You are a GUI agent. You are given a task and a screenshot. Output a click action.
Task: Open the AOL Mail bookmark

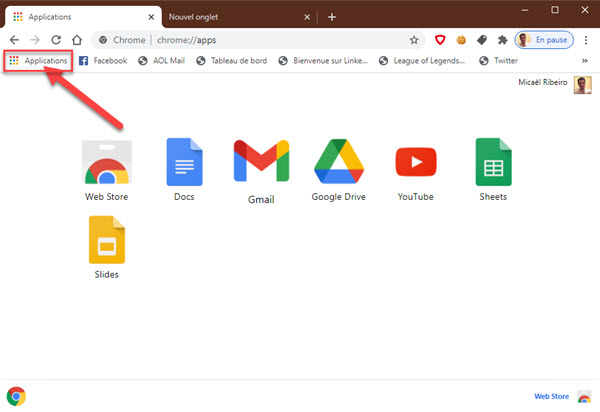[x=161, y=60]
